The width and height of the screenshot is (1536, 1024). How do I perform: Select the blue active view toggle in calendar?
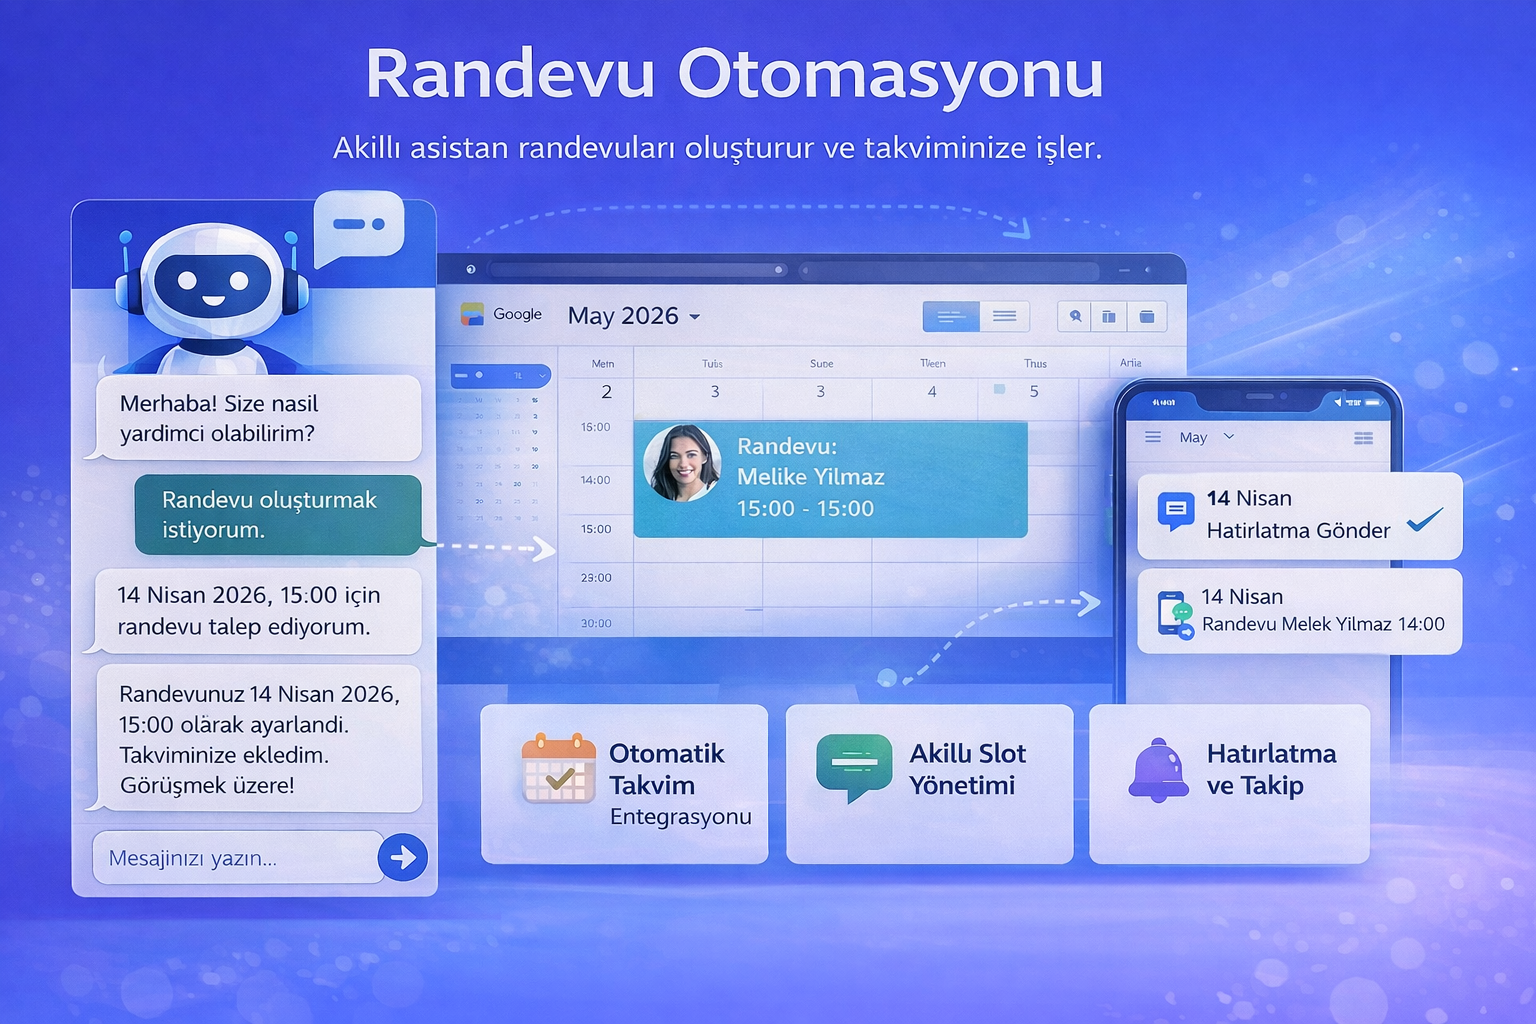pyautogui.click(x=951, y=316)
